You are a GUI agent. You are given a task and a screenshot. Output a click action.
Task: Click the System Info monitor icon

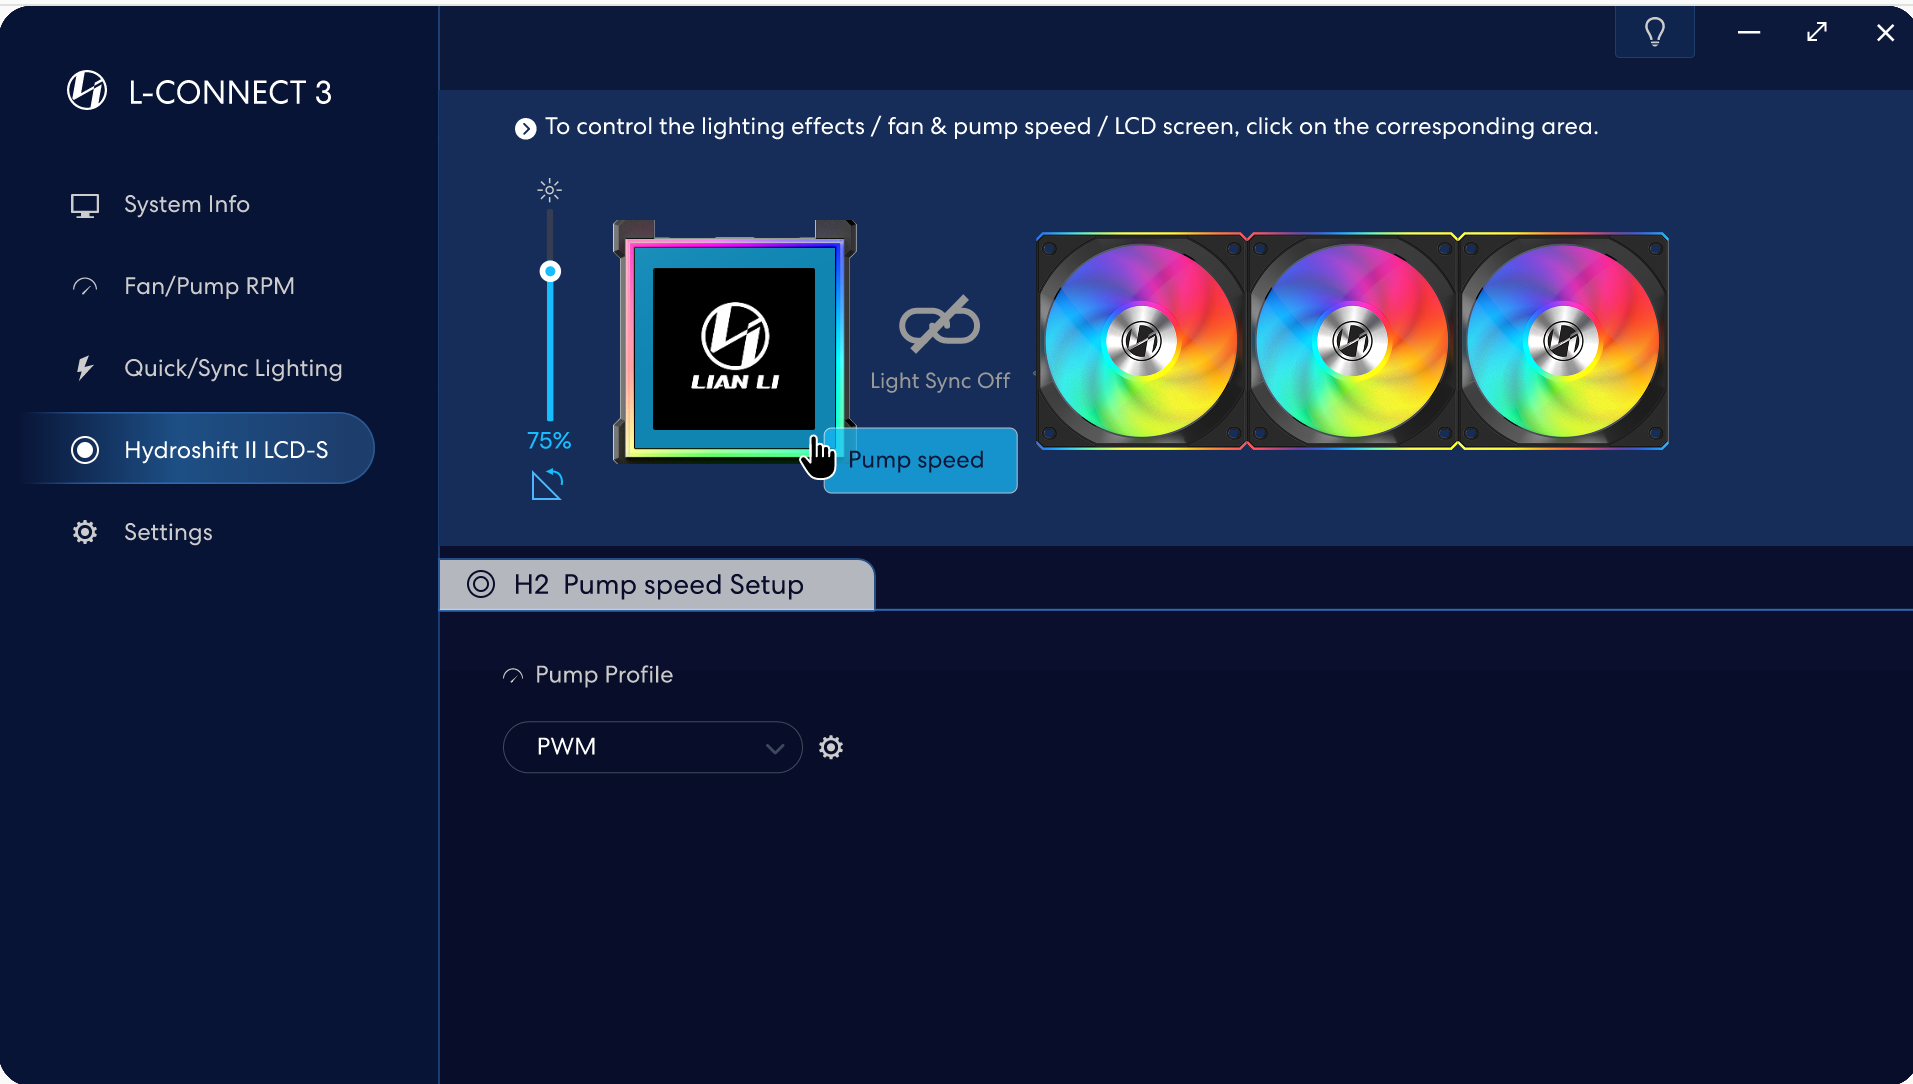tap(85, 205)
